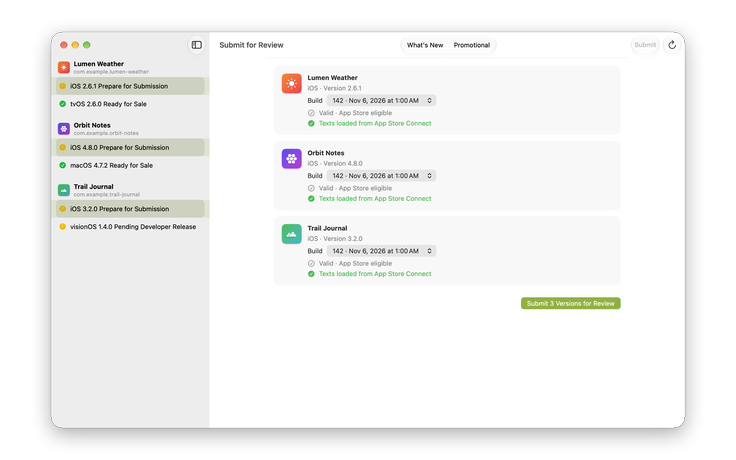
Task: Click Submit 3 Versions for Review
Action: pos(571,303)
